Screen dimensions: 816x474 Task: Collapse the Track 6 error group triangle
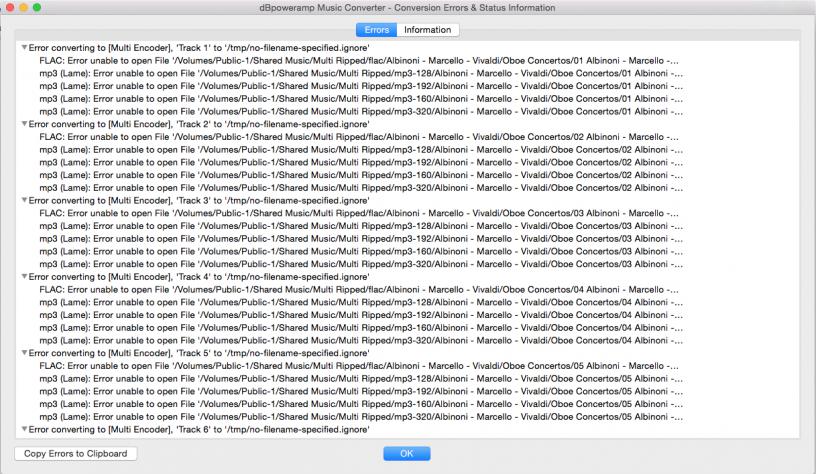click(x=25, y=429)
